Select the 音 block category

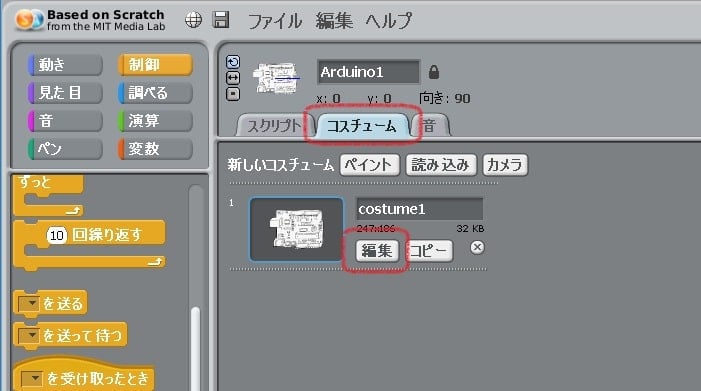65,121
